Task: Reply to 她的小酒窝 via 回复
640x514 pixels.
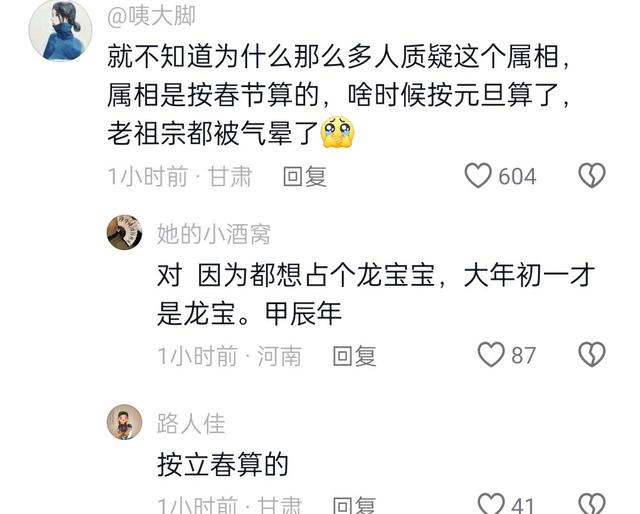Action: tap(354, 355)
